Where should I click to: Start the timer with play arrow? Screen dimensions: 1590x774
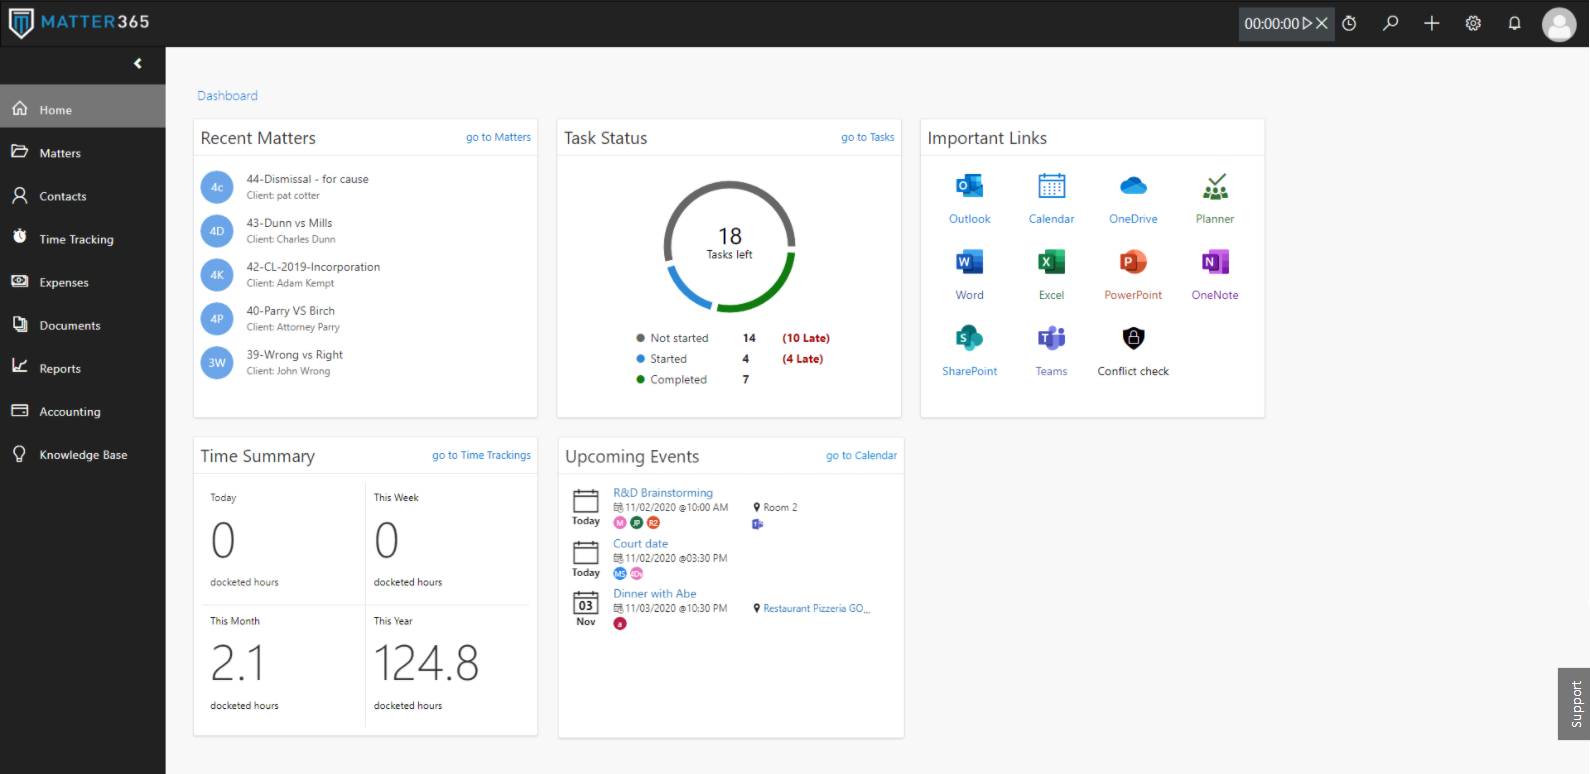tap(1307, 23)
